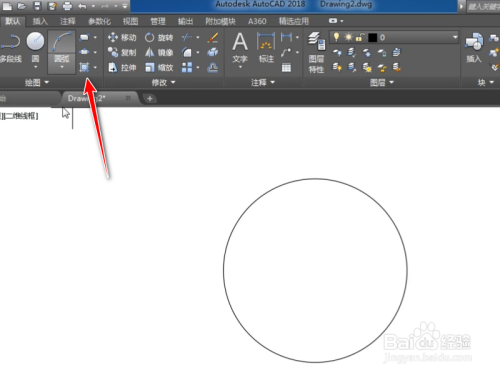Click the Match Layer icon
This screenshot has height=375, width=500.
pos(396,68)
